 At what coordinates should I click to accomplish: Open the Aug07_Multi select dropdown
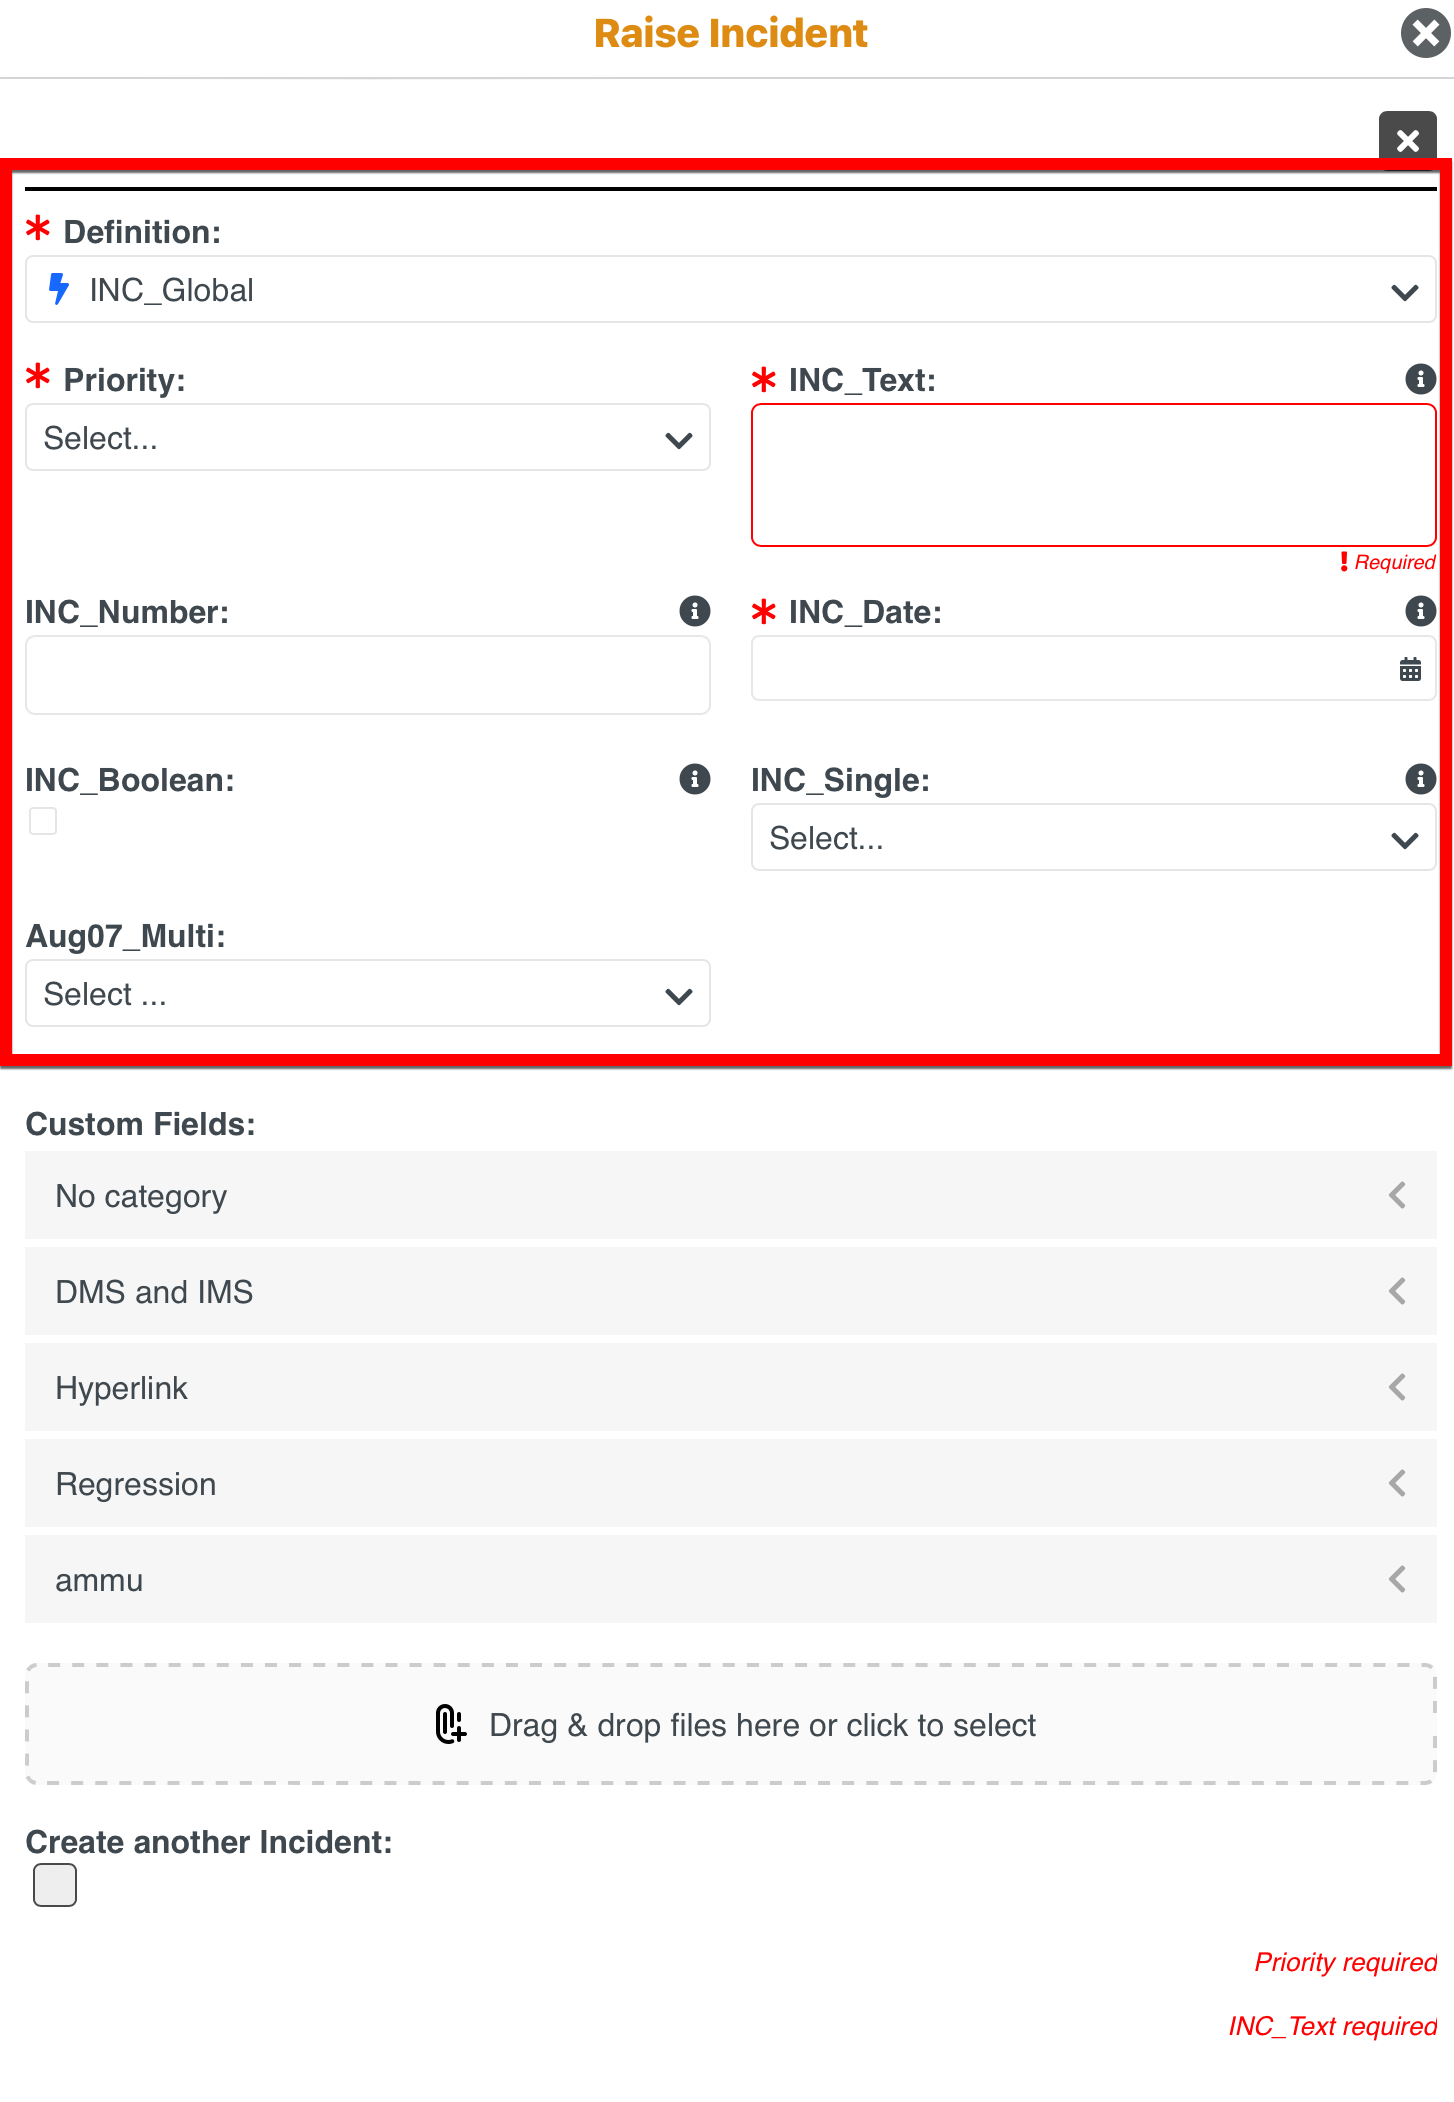[367, 994]
